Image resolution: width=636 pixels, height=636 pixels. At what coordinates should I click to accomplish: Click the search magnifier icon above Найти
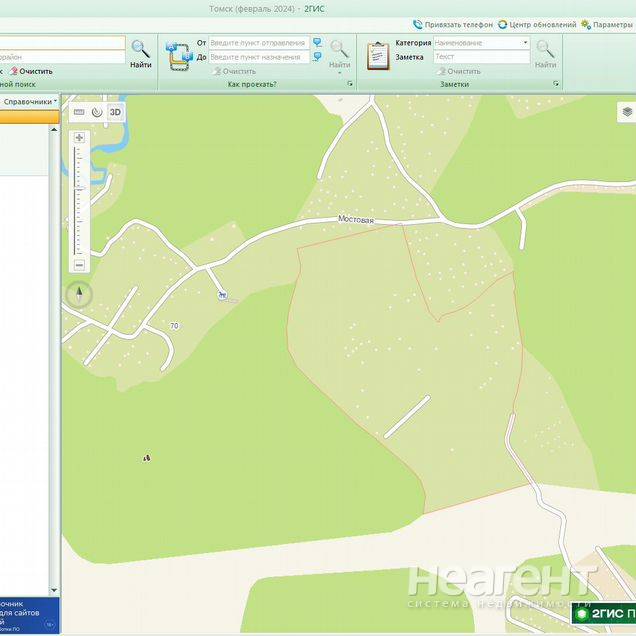[141, 49]
